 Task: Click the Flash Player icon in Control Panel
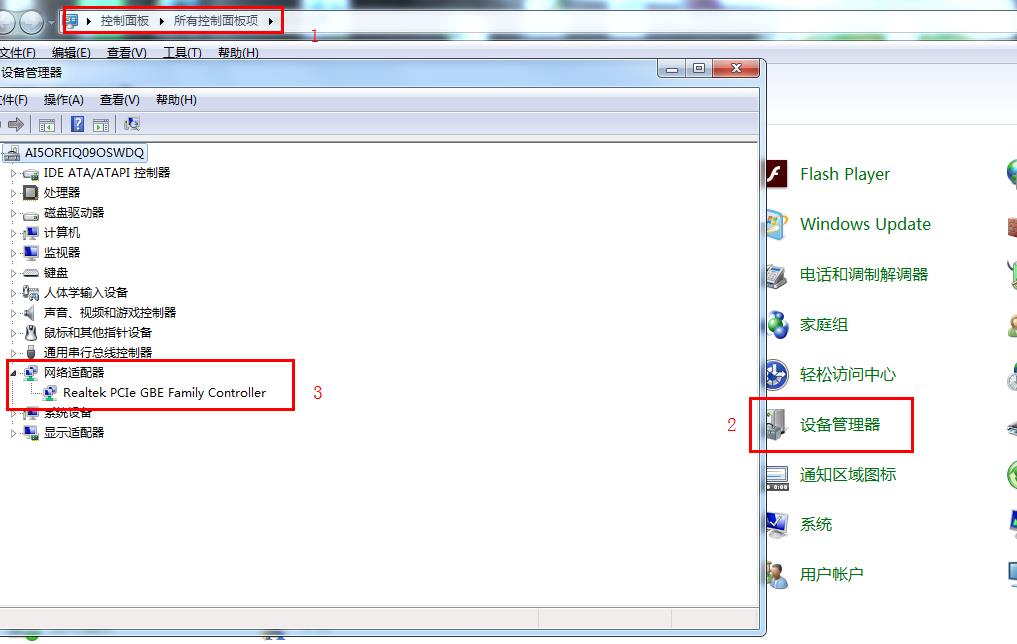(x=776, y=174)
